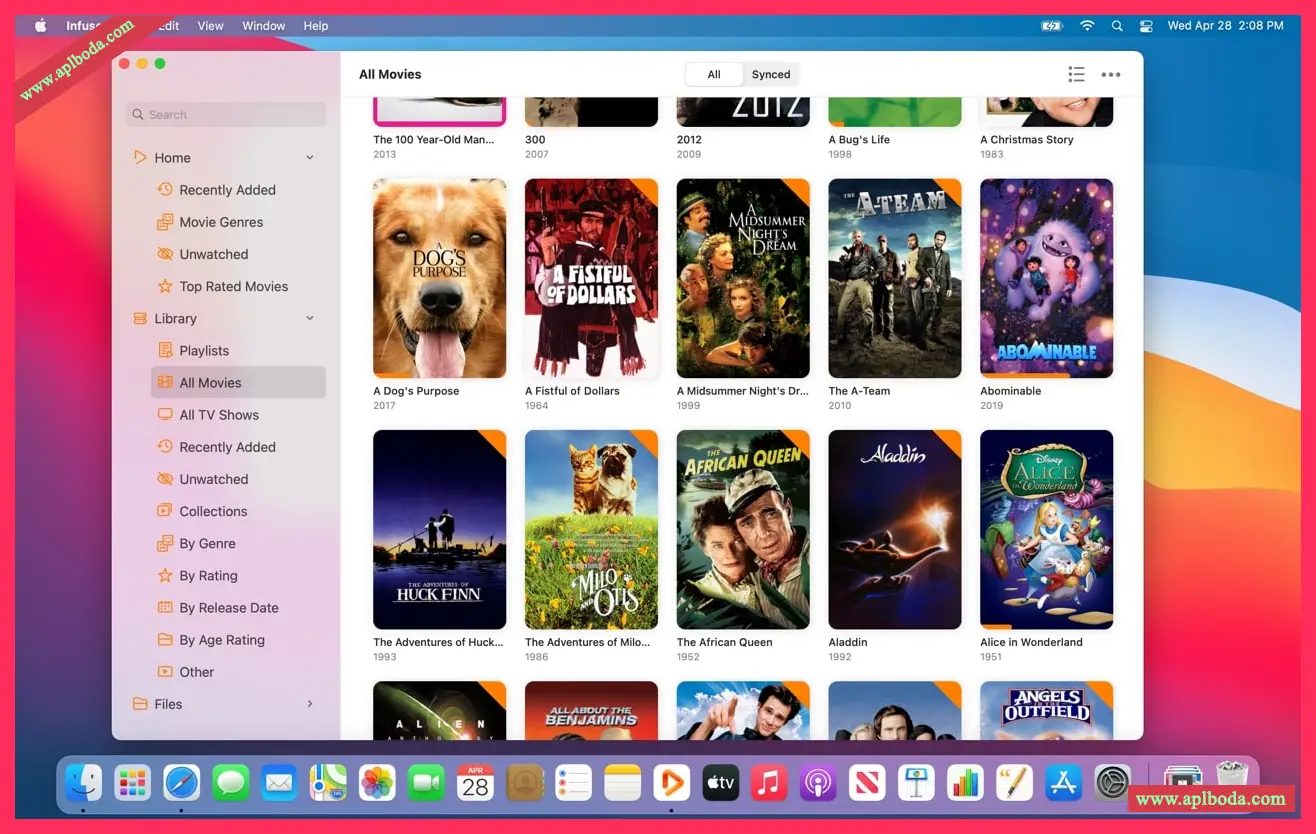Switch filter to Synced

770,74
